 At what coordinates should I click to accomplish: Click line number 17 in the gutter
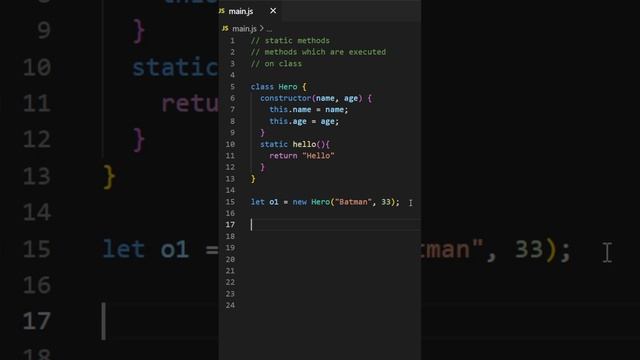click(x=230, y=225)
